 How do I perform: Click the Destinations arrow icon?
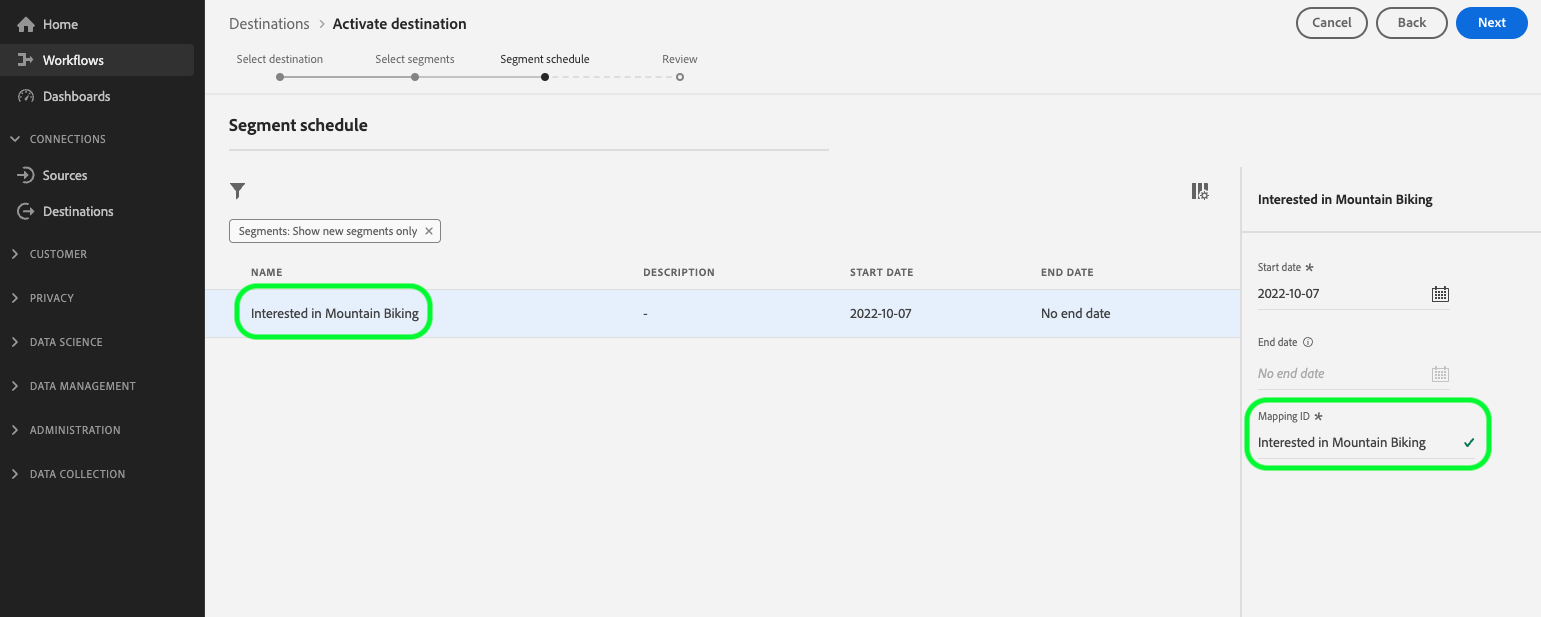pos(26,211)
